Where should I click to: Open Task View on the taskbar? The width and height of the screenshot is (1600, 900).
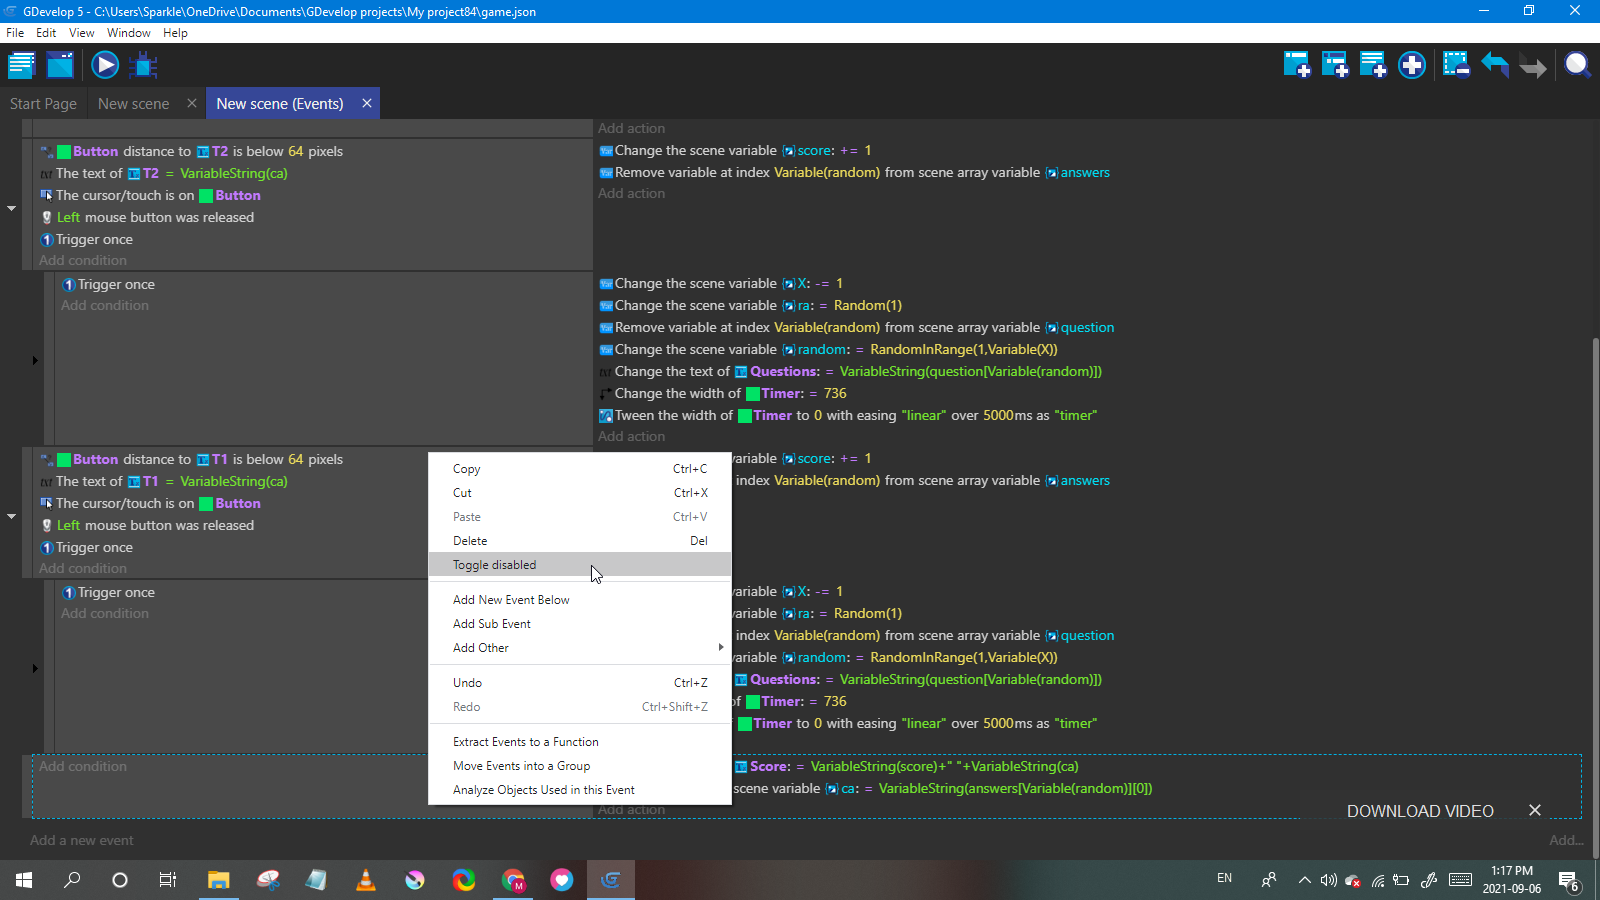click(x=168, y=880)
